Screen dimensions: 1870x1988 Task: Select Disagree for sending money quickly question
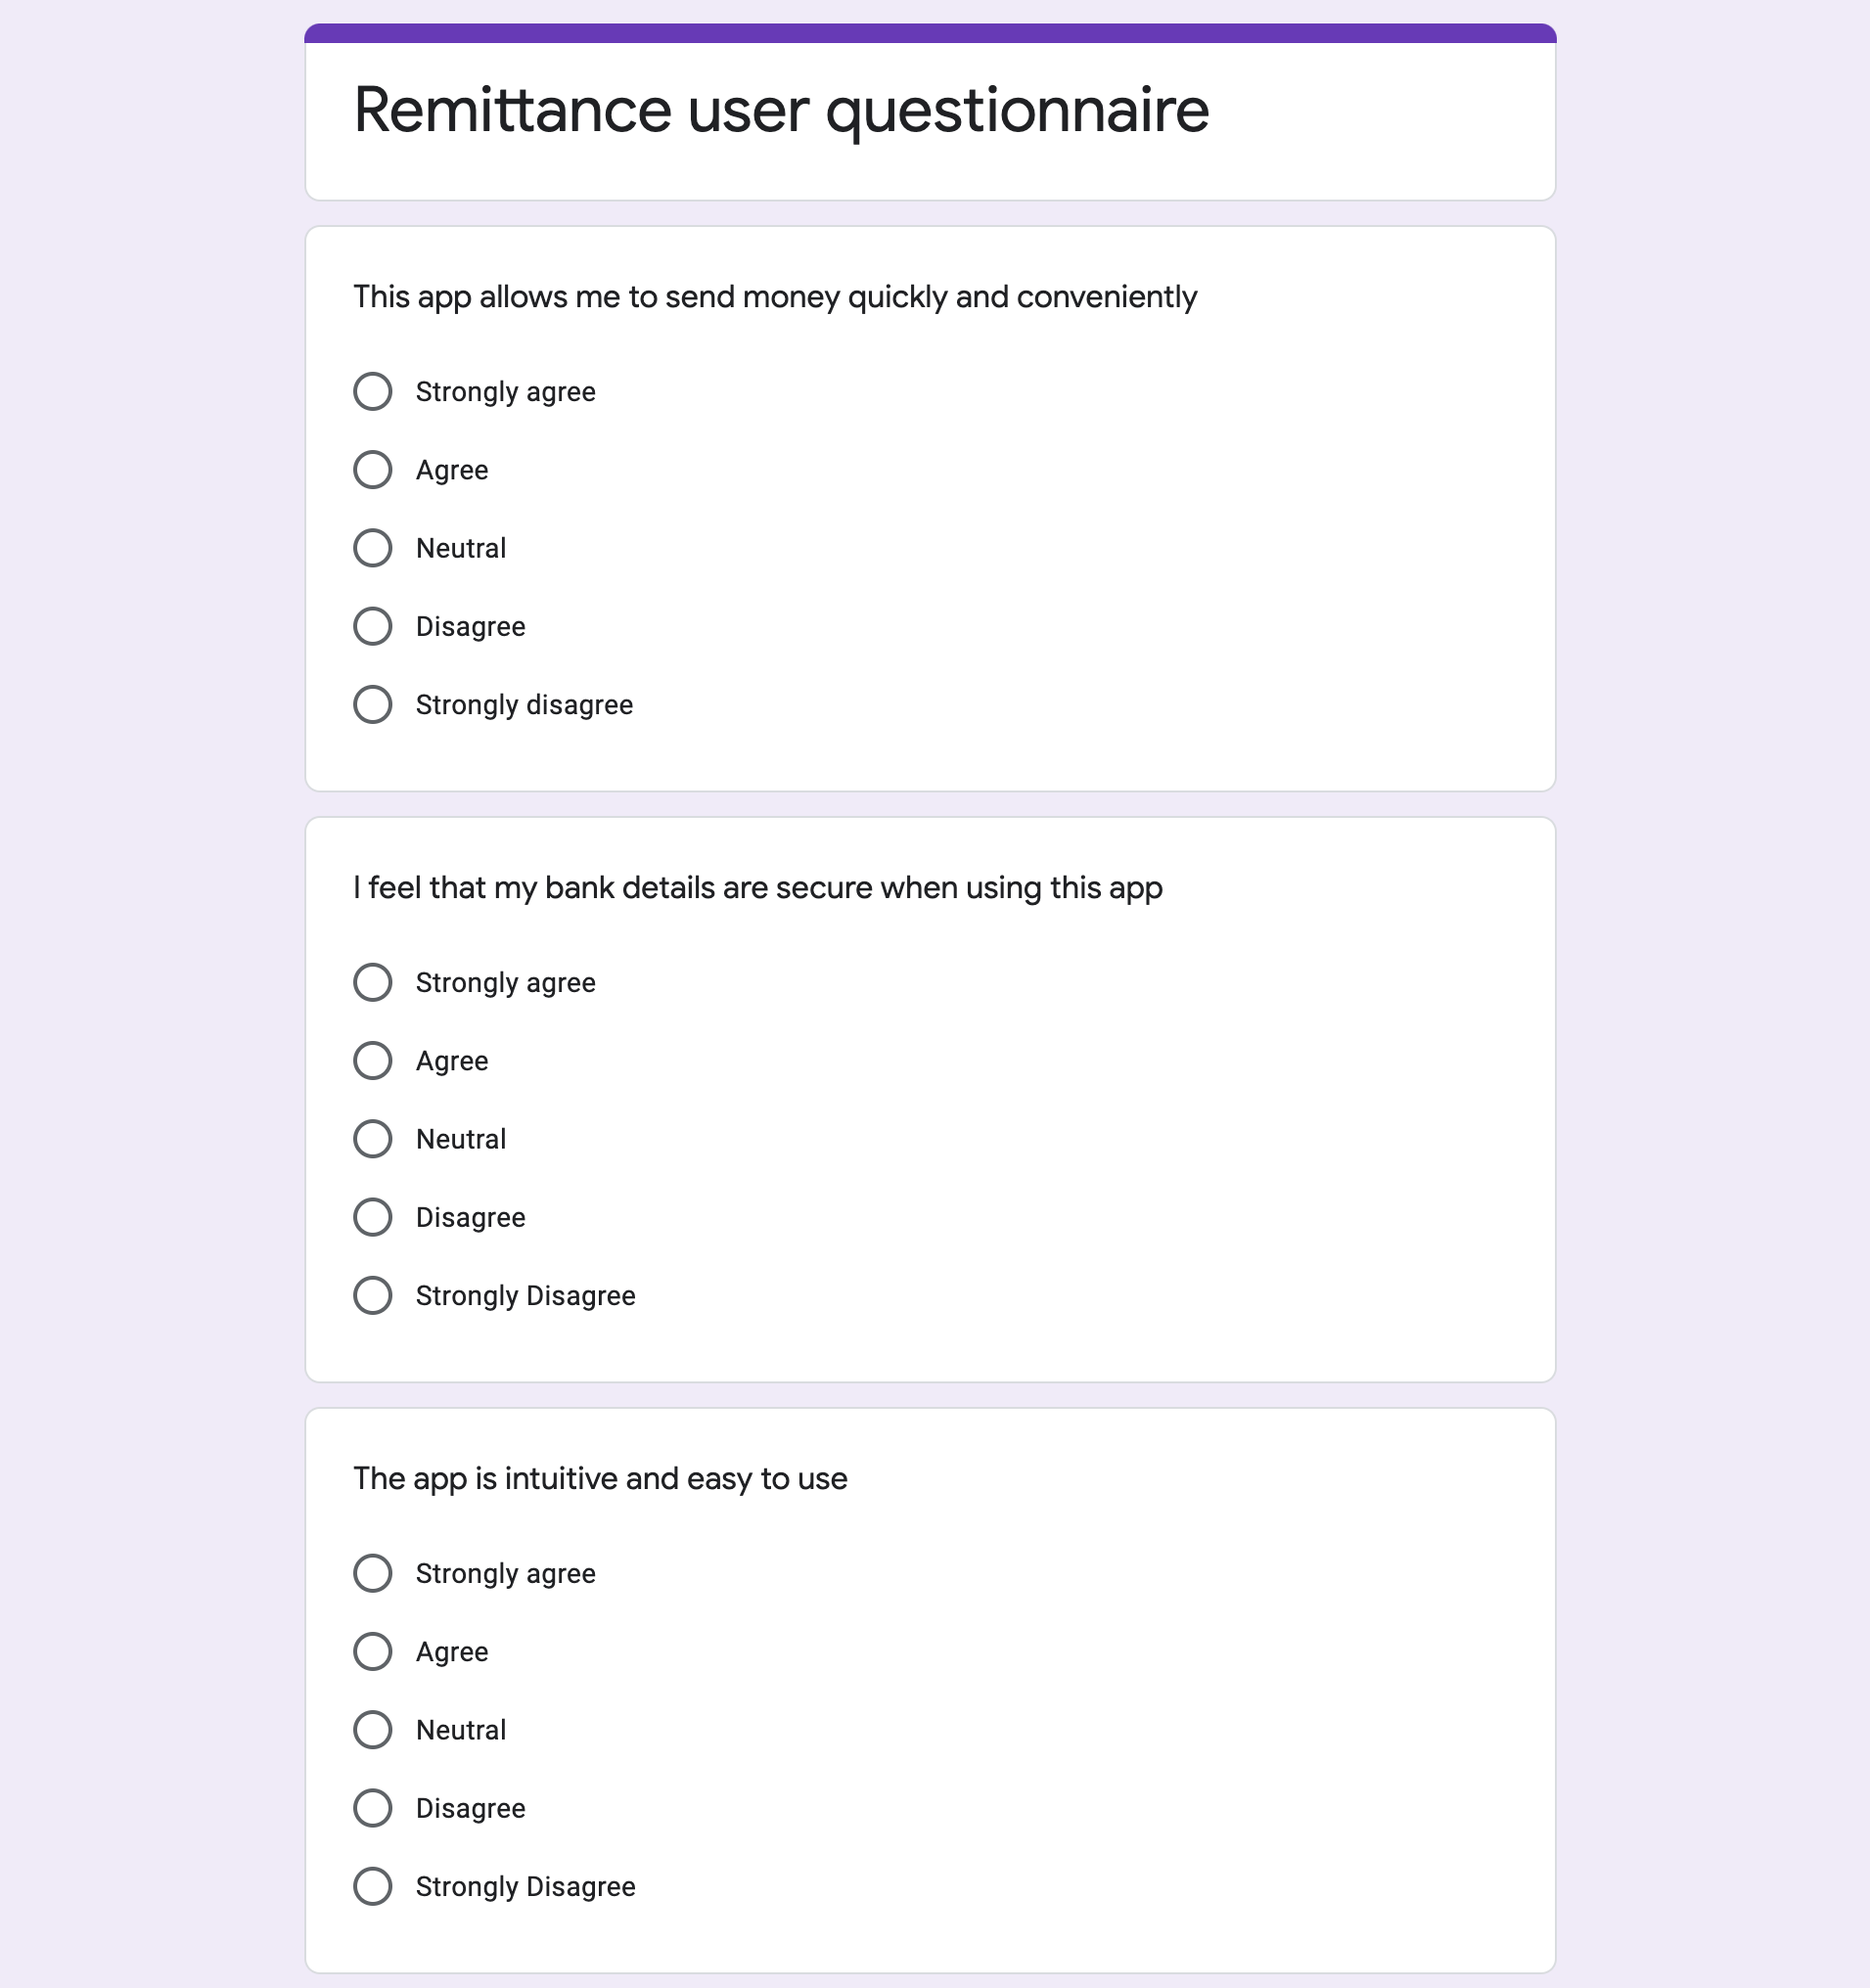pos(372,626)
